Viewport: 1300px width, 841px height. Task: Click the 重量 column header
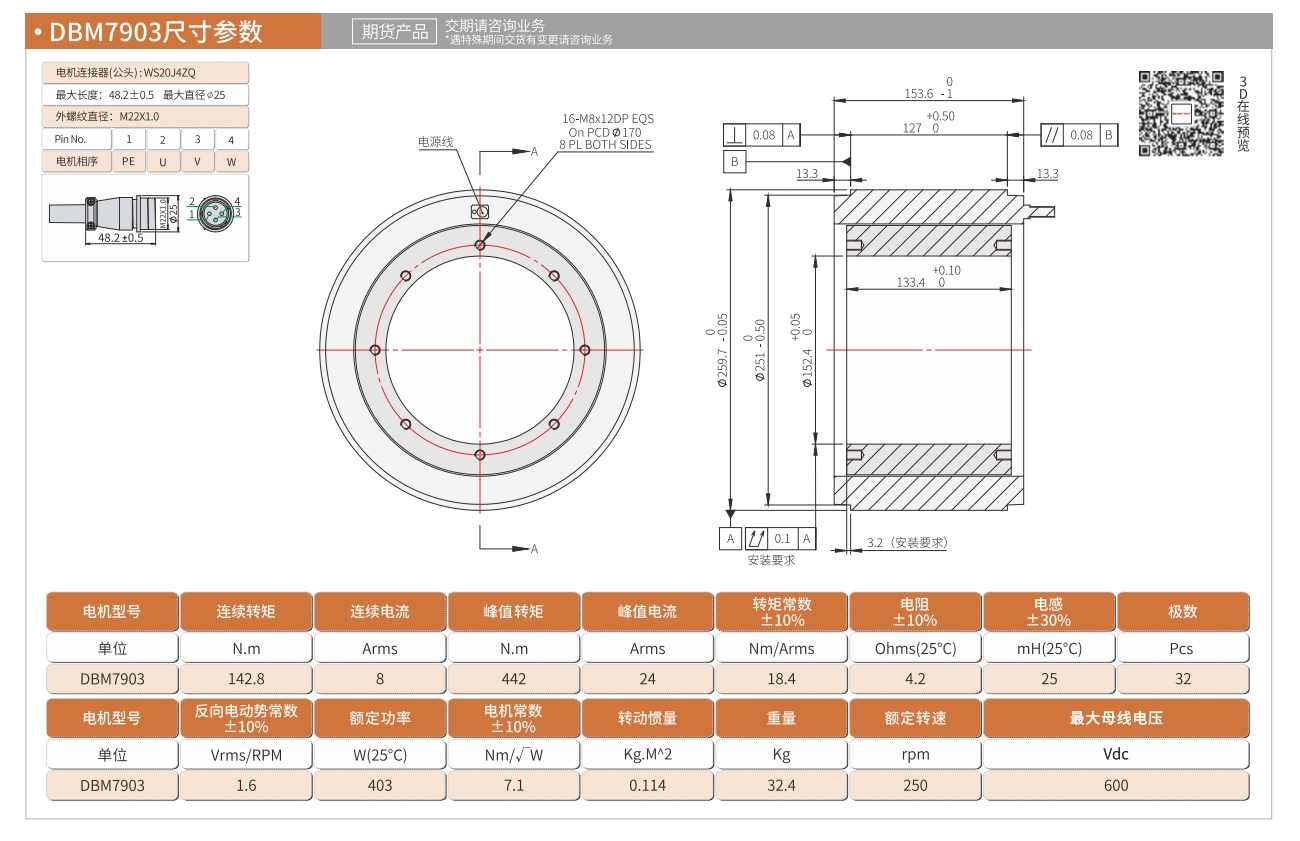point(782,718)
